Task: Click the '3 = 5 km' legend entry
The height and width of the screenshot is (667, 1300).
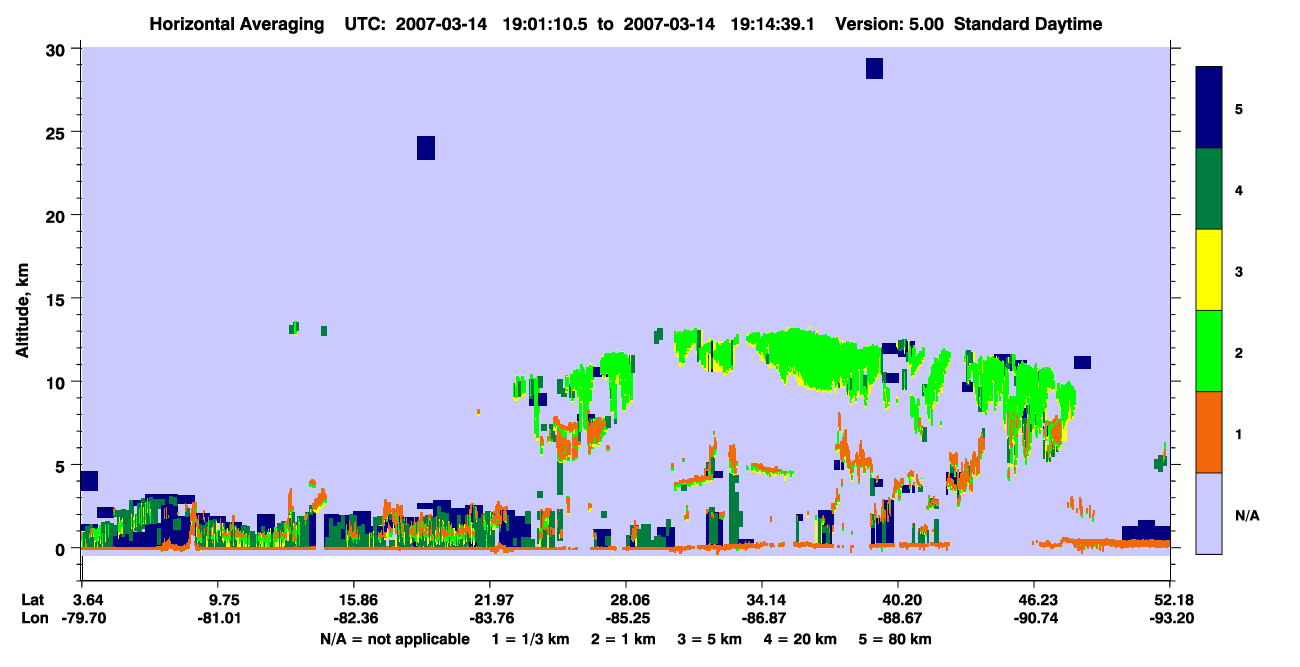Action: (709, 639)
